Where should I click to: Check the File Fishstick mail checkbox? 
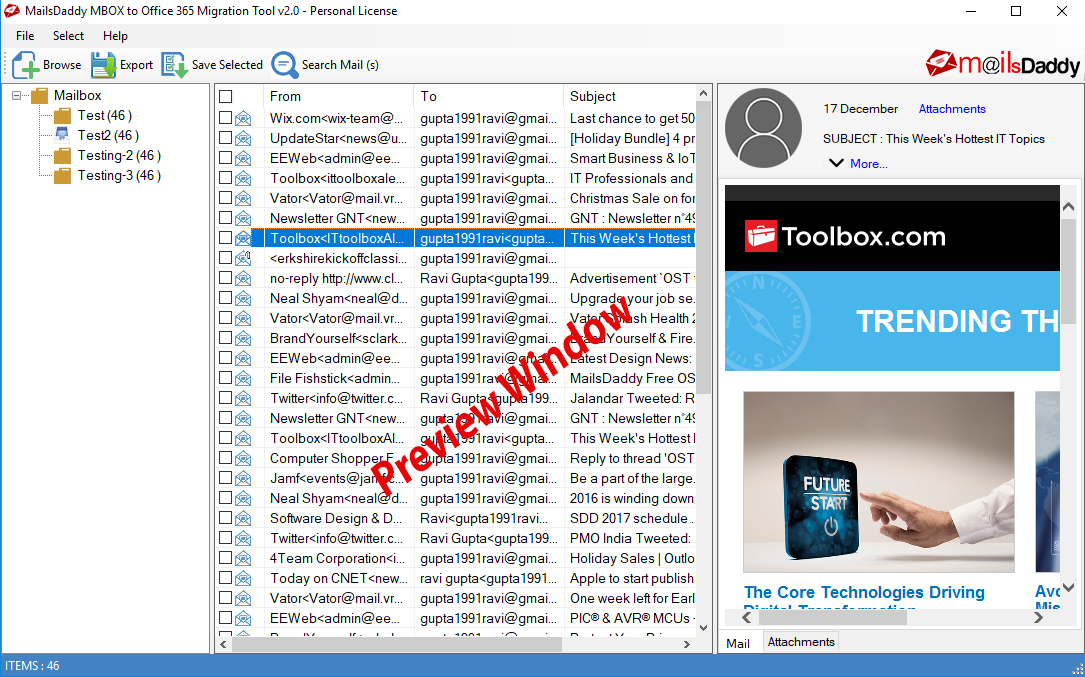[x=226, y=378]
